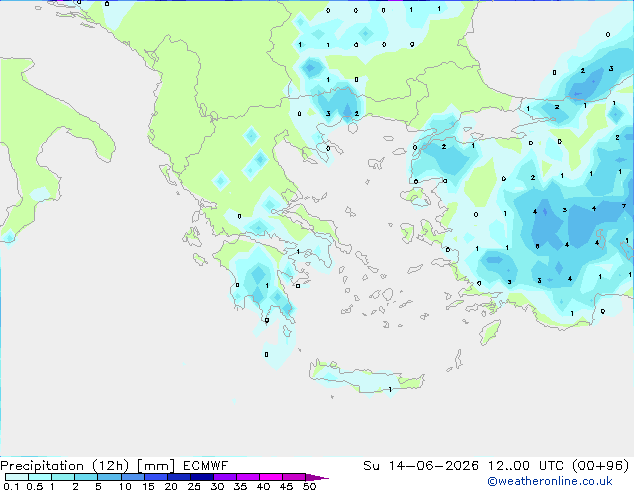
Task: Click the legend value label '20'
Action: tap(171, 486)
